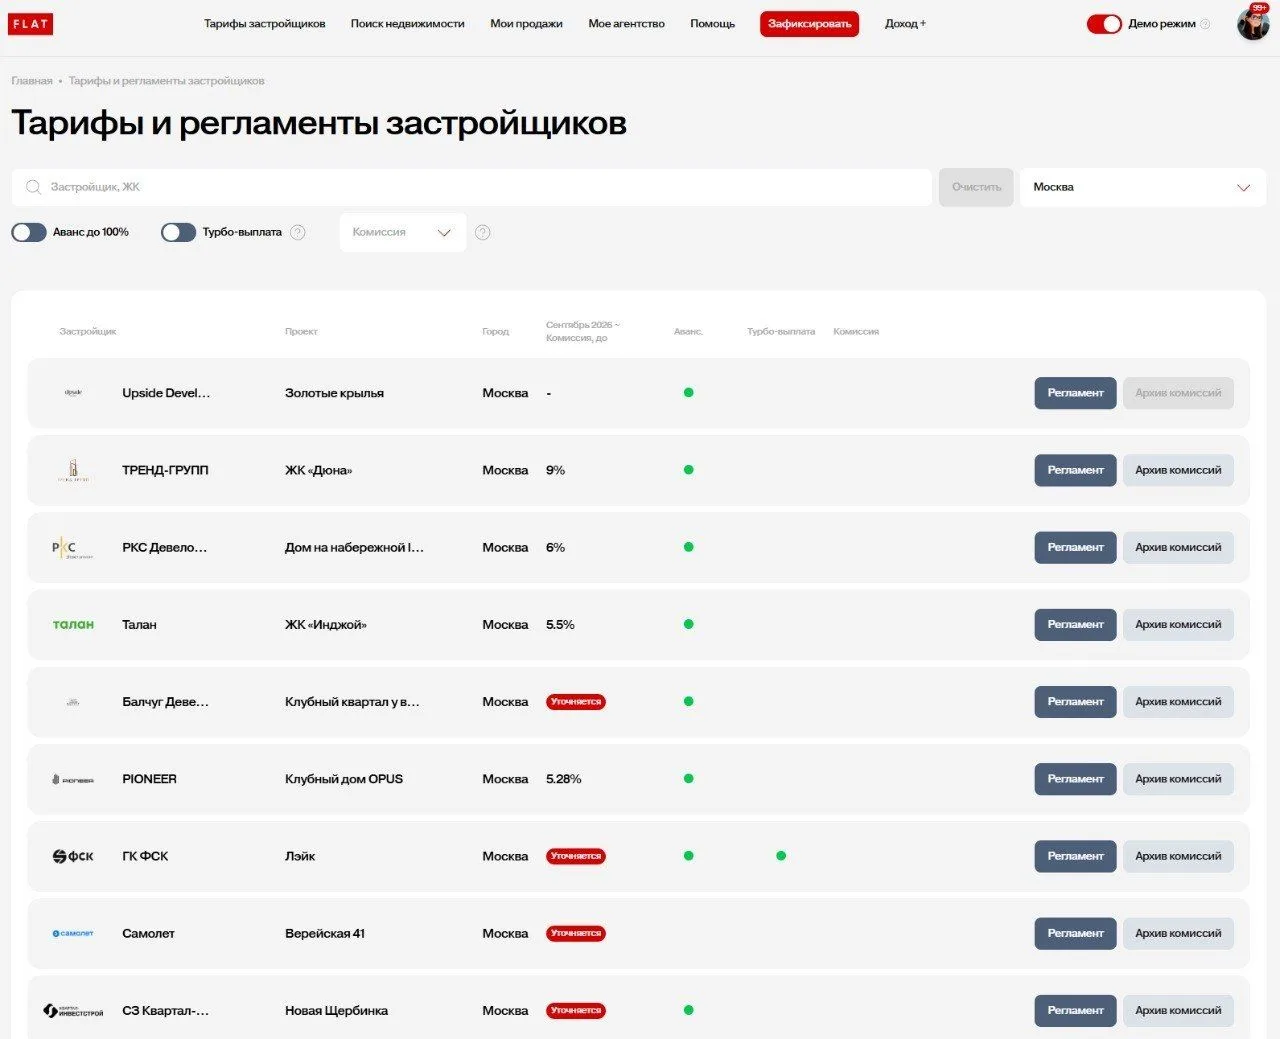This screenshot has width=1280, height=1039.
Task: Open Мои продажи section
Action: [526, 24]
